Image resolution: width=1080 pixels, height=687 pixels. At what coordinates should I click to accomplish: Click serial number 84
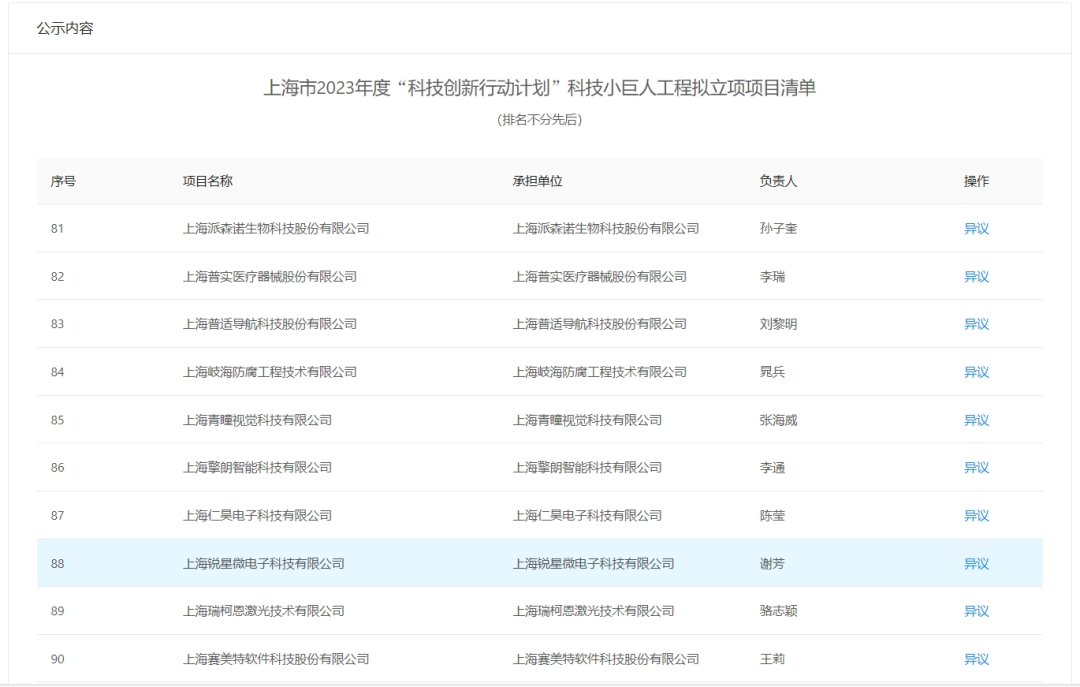coord(57,373)
